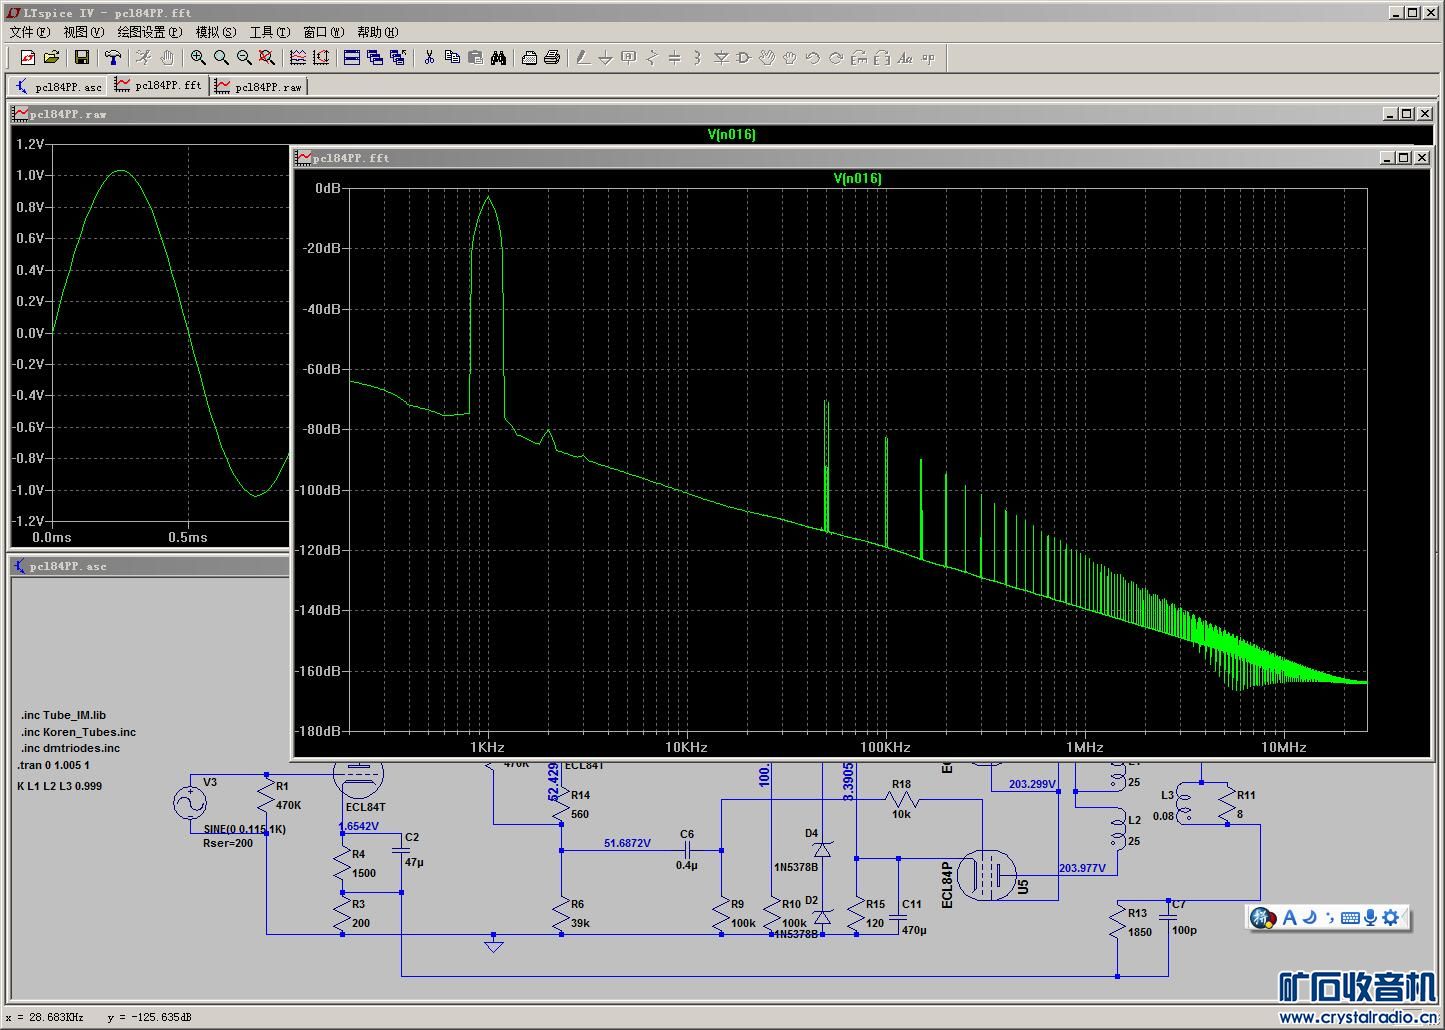
Task: Click the 51.6872V node voltage label
Action: (627, 843)
